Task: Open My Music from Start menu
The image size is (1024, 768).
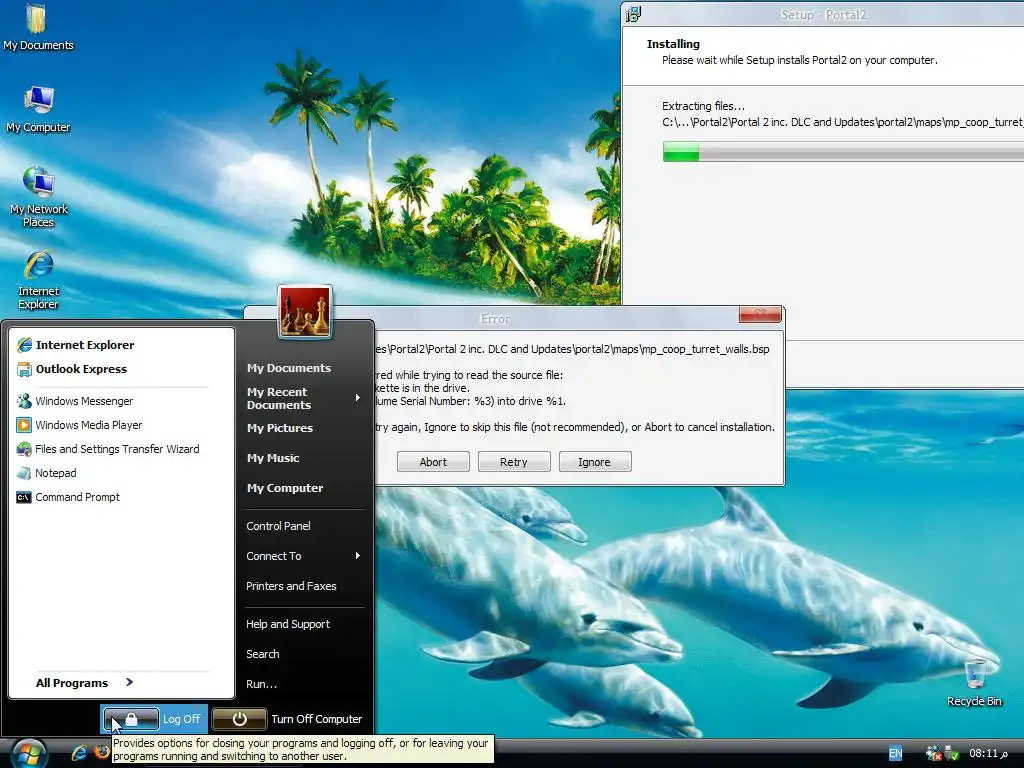Action: click(x=273, y=458)
